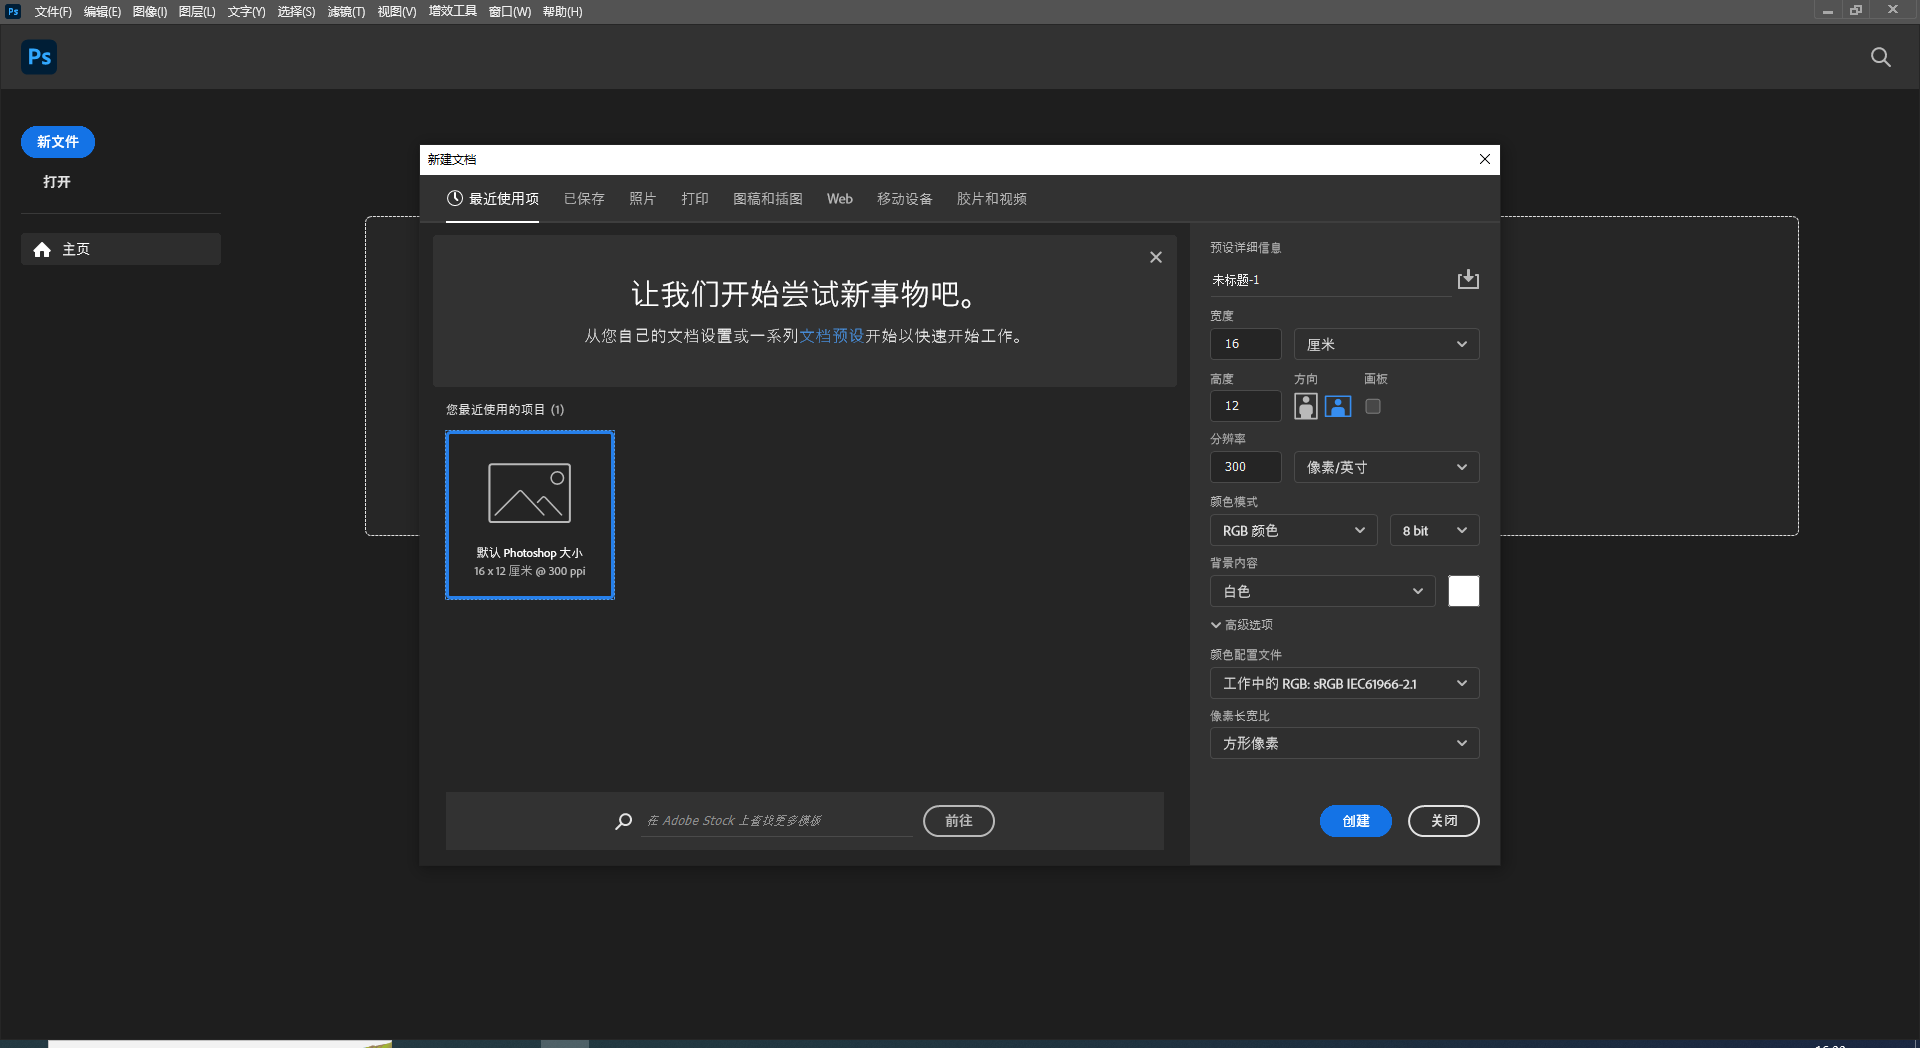Image resolution: width=1920 pixels, height=1048 pixels.
Task: Switch to the 移动设备 tab
Action: [x=903, y=198]
